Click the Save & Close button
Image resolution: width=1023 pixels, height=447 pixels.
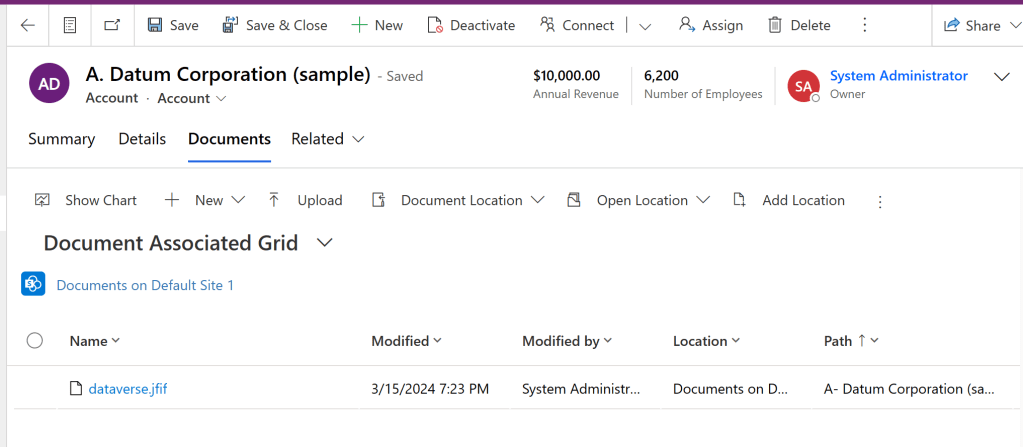tap(275, 25)
